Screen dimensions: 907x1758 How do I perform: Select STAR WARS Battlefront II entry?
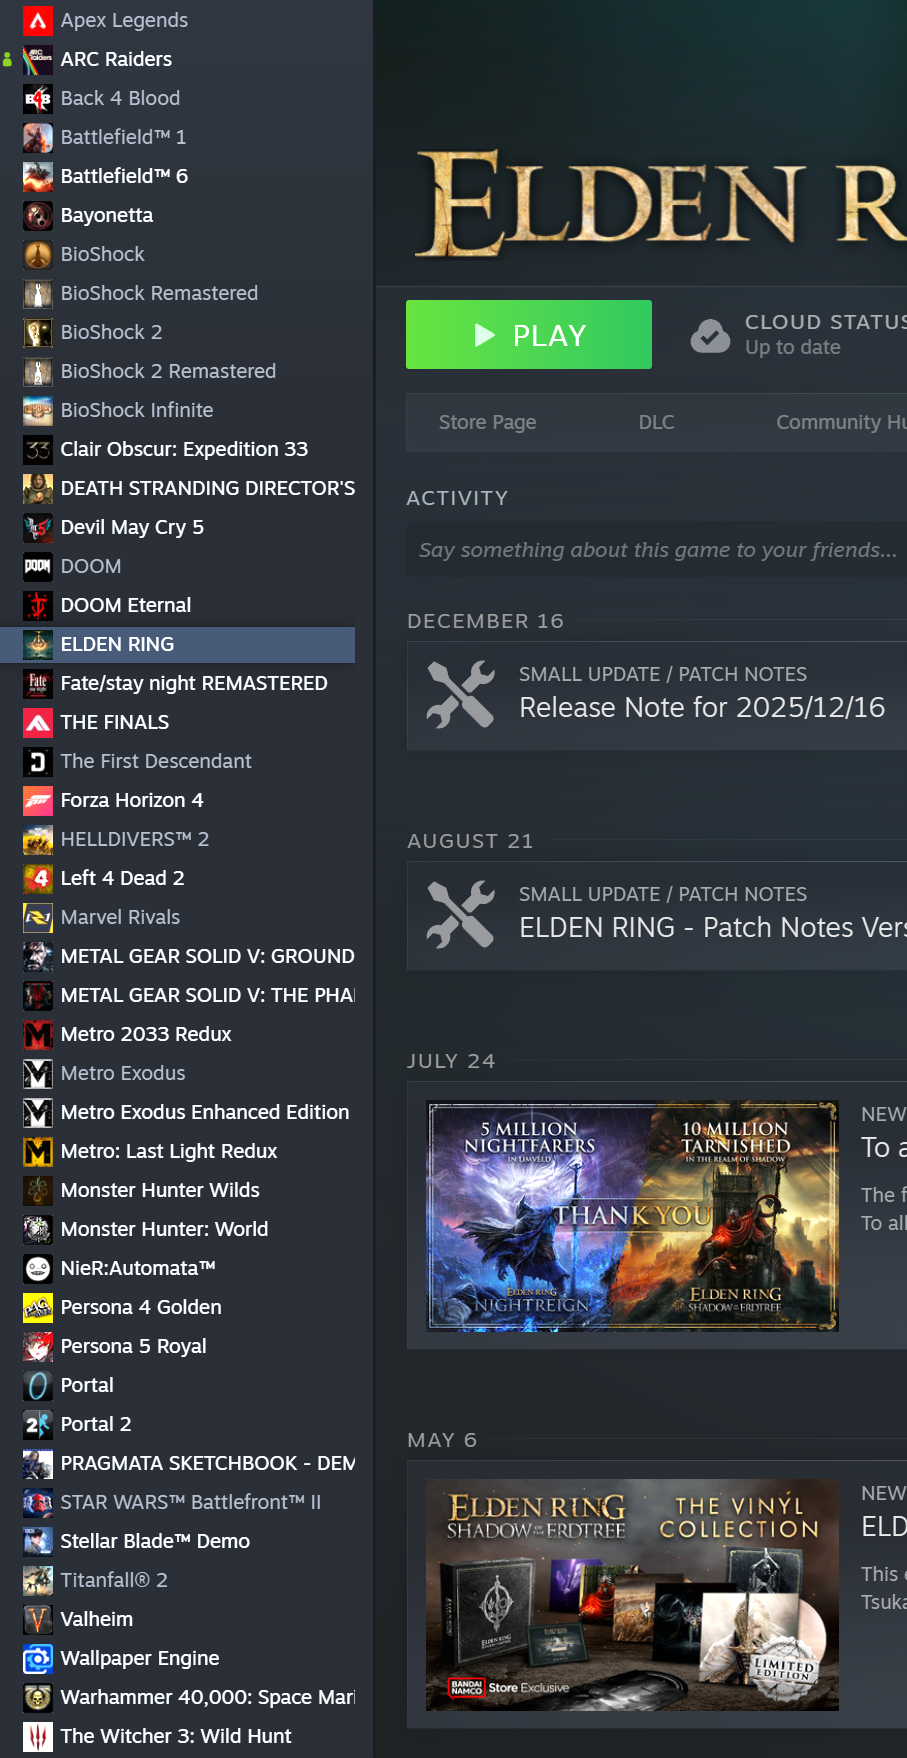tap(178, 1502)
